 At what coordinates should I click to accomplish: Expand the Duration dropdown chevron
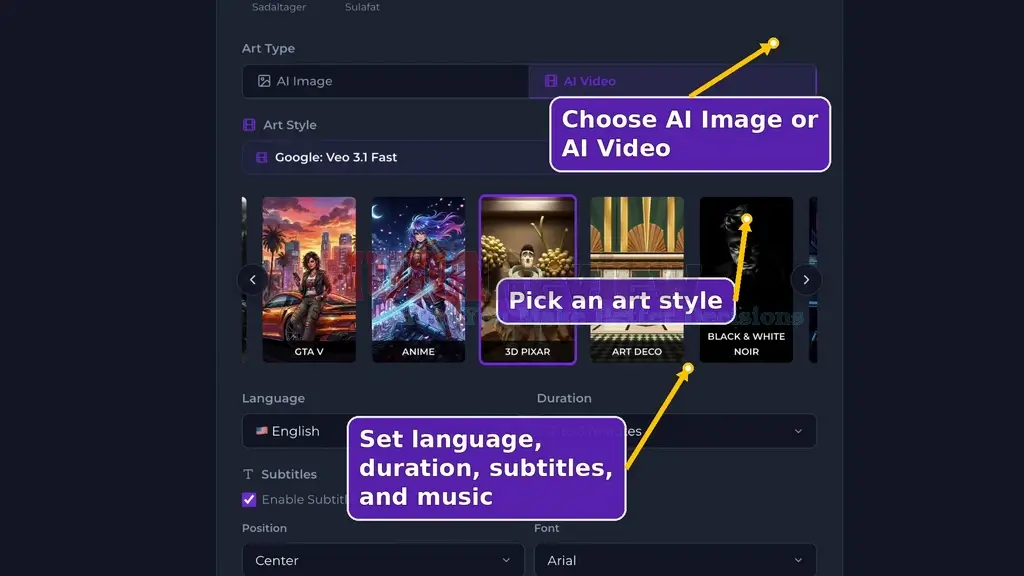tap(798, 431)
